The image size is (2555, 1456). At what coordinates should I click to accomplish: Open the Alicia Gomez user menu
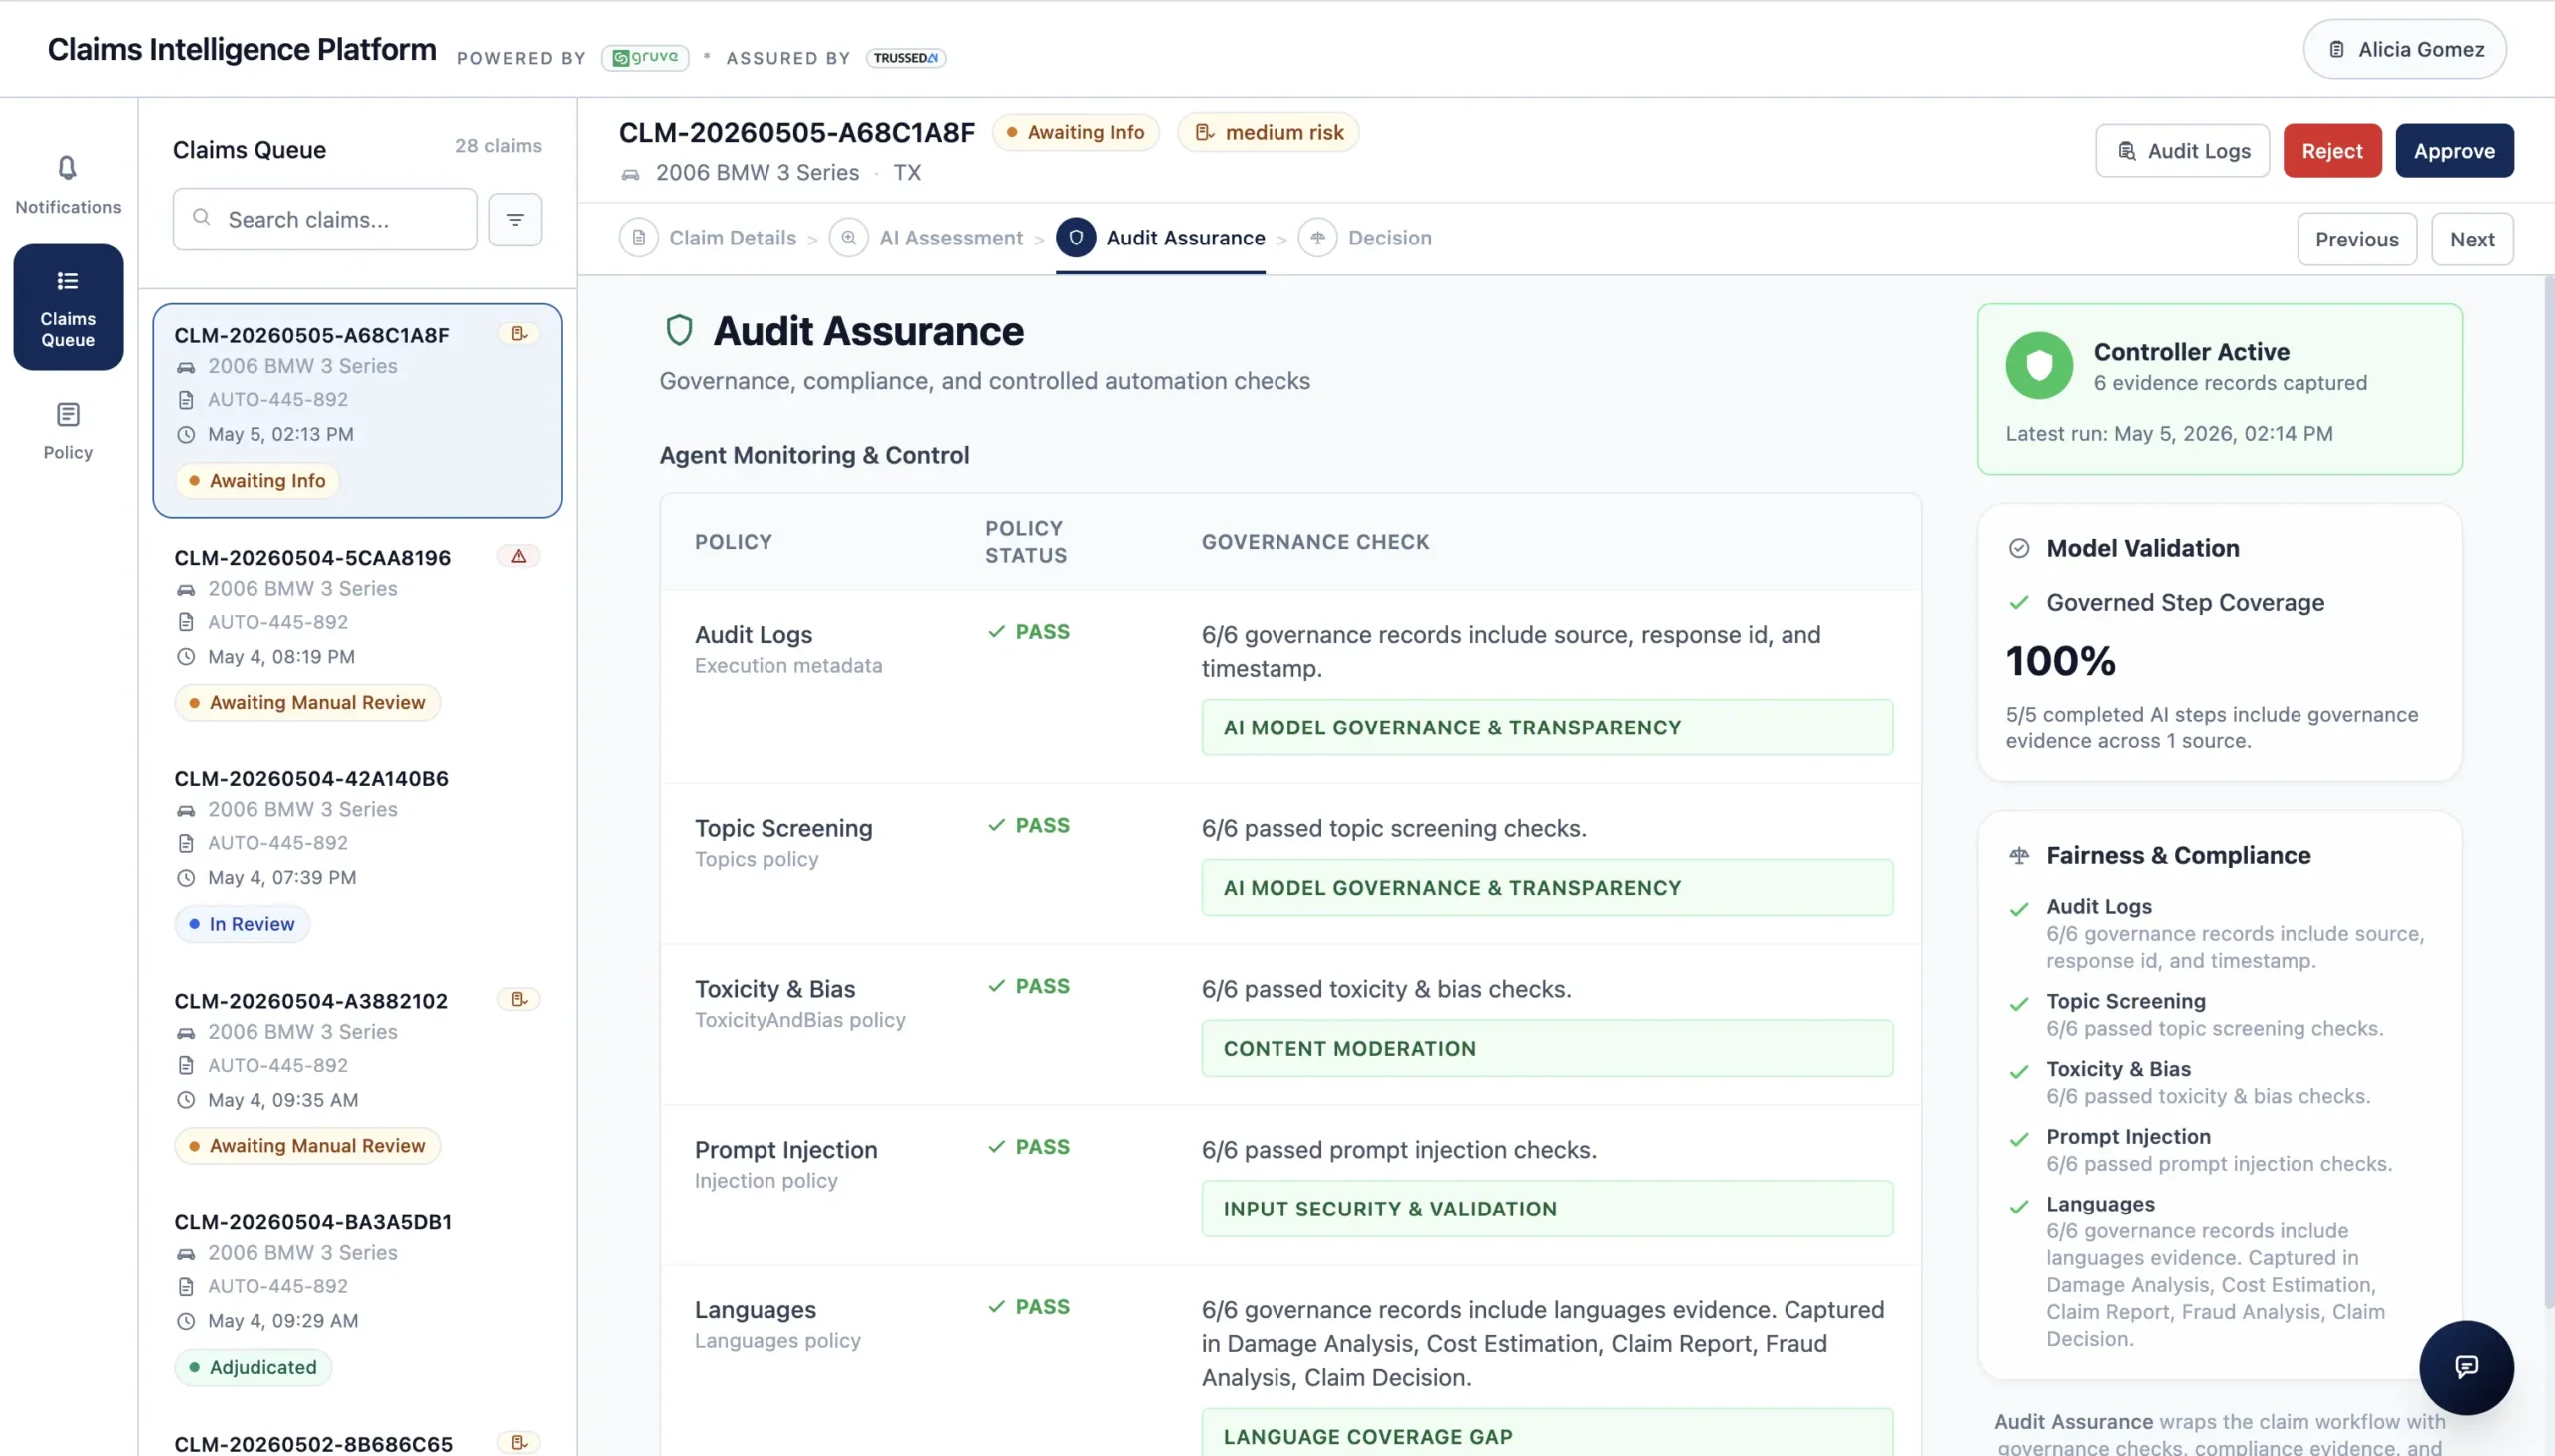[x=2404, y=49]
